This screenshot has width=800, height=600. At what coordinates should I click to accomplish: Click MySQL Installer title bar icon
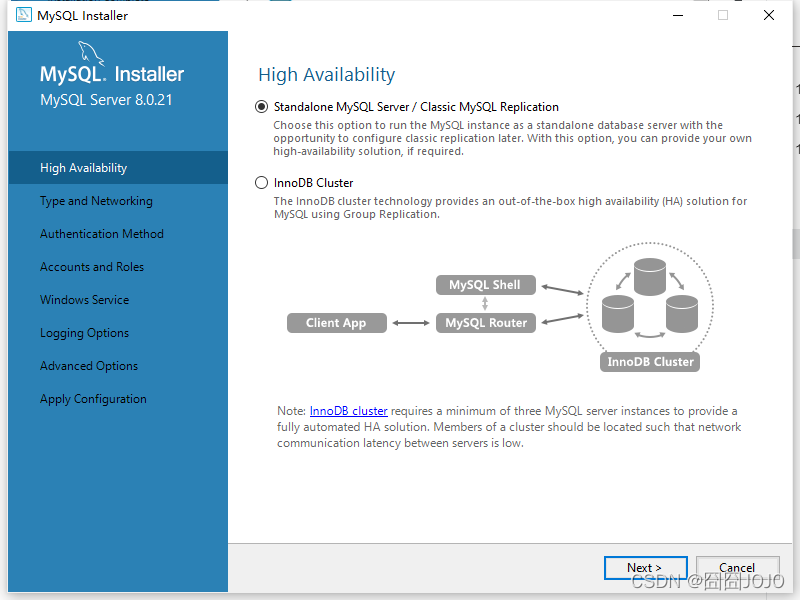tap(23, 15)
